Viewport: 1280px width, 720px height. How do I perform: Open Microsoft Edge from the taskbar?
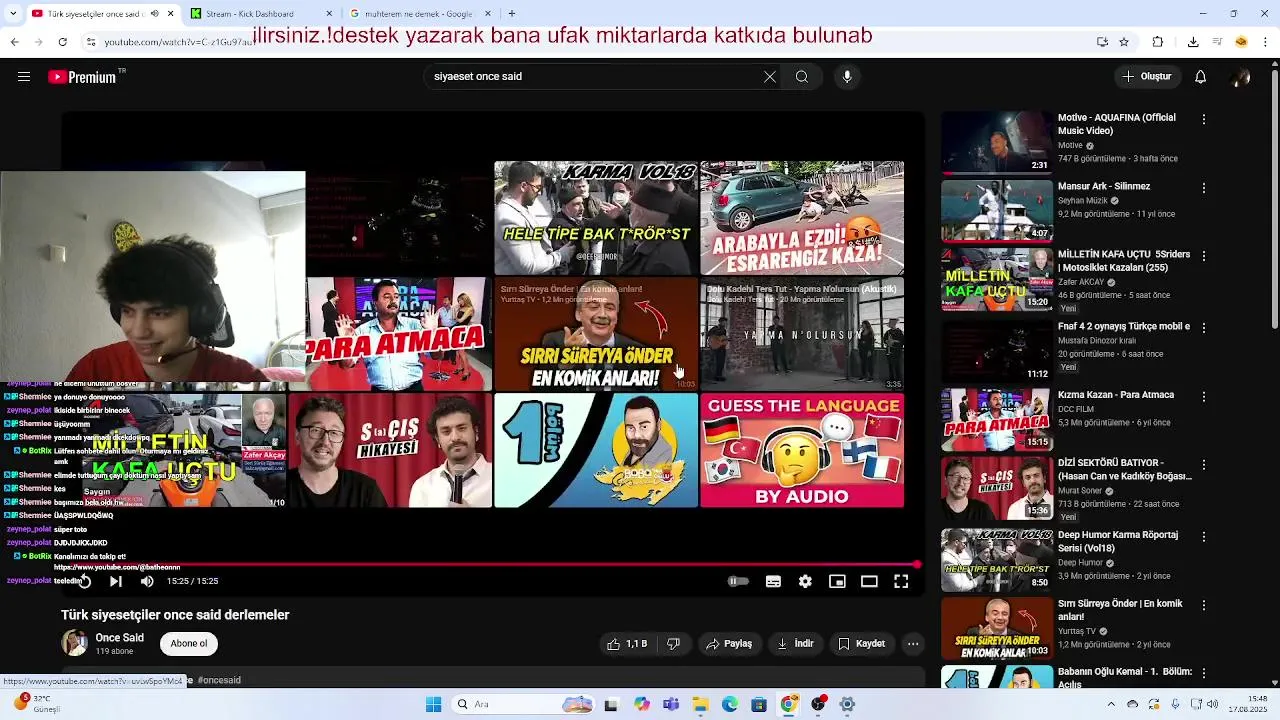tap(730, 704)
